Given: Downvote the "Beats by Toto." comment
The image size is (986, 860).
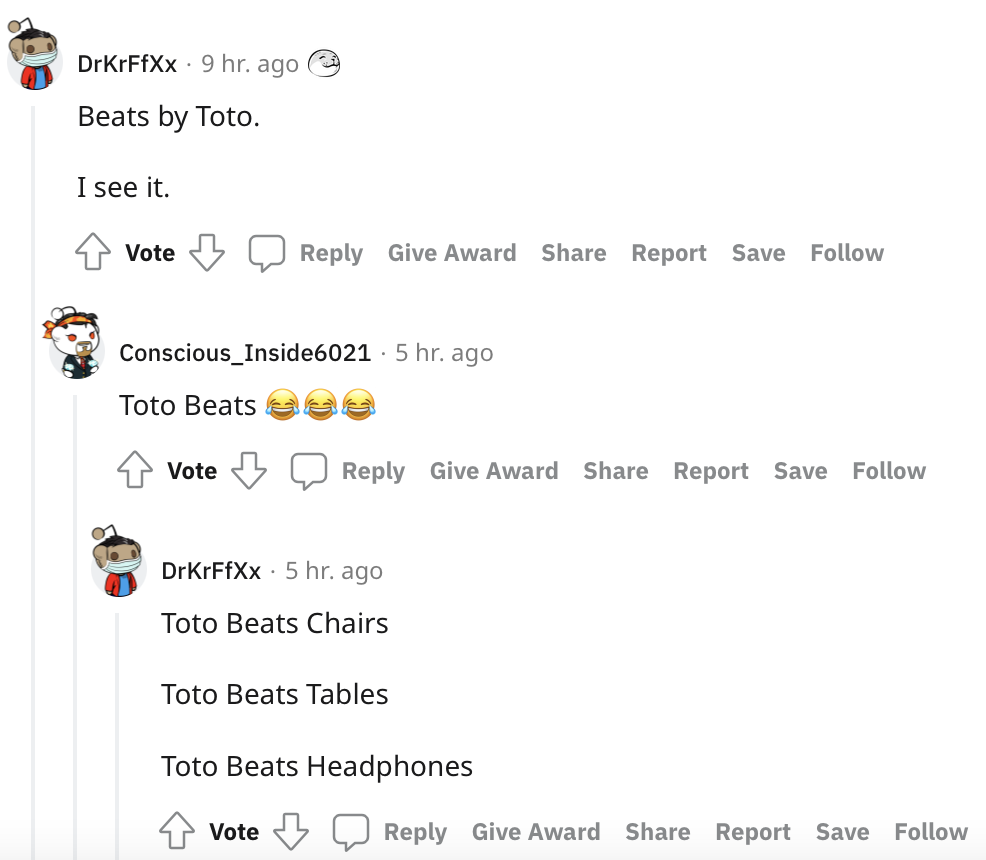Looking at the screenshot, I should click(207, 253).
